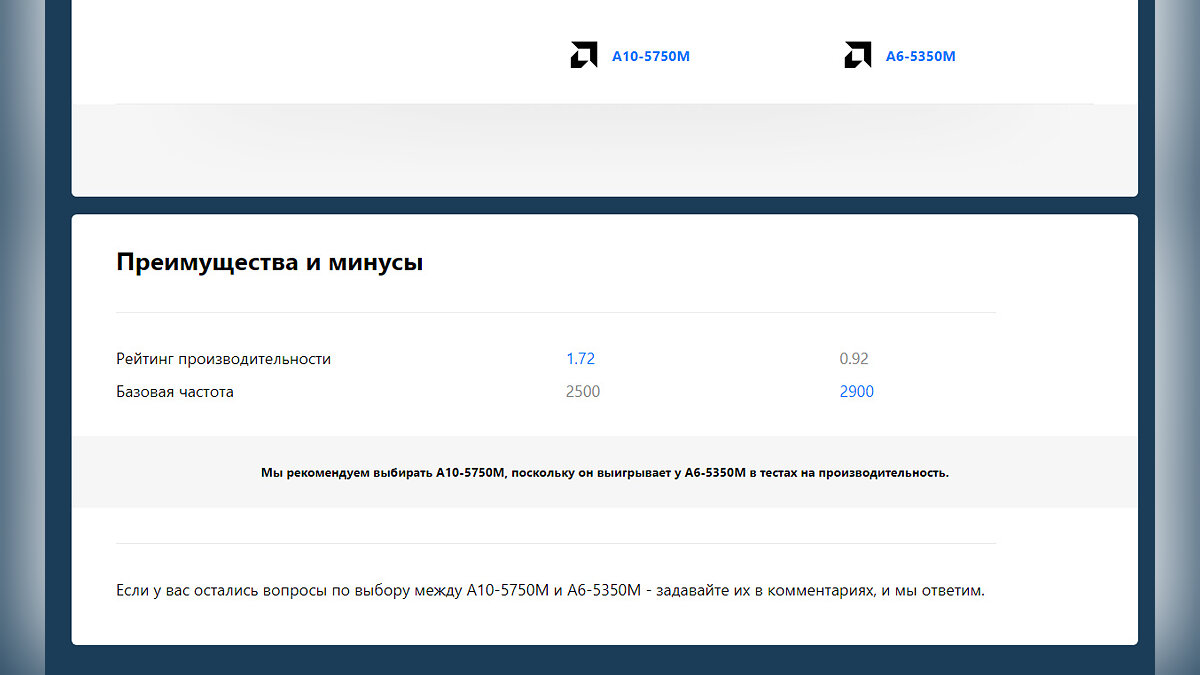Click the "Базовая частота" row label
The image size is (1200, 675).
[x=175, y=392]
